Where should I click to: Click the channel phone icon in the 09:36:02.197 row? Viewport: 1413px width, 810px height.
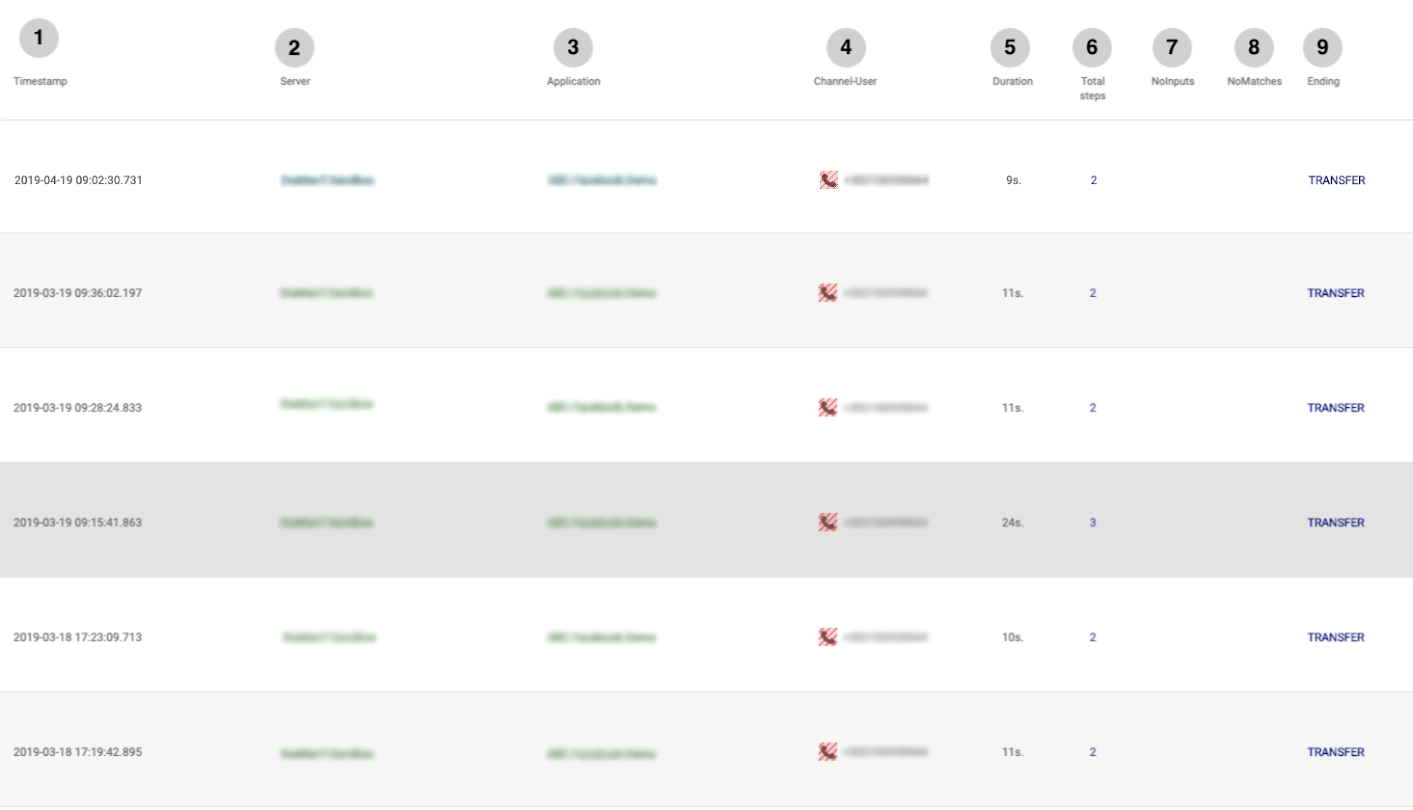click(827, 293)
